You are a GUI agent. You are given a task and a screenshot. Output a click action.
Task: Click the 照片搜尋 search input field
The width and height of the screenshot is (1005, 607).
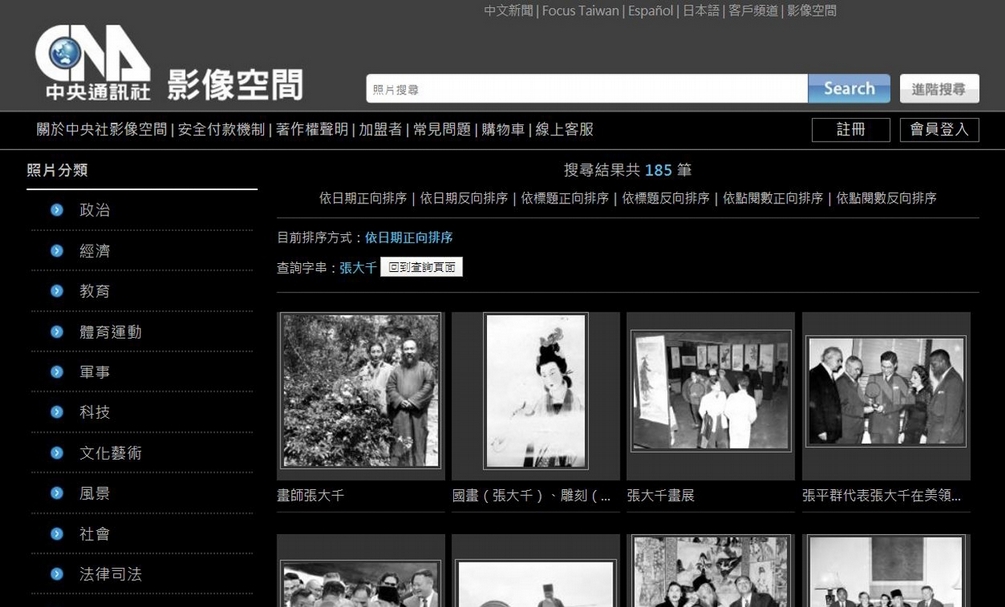click(586, 88)
